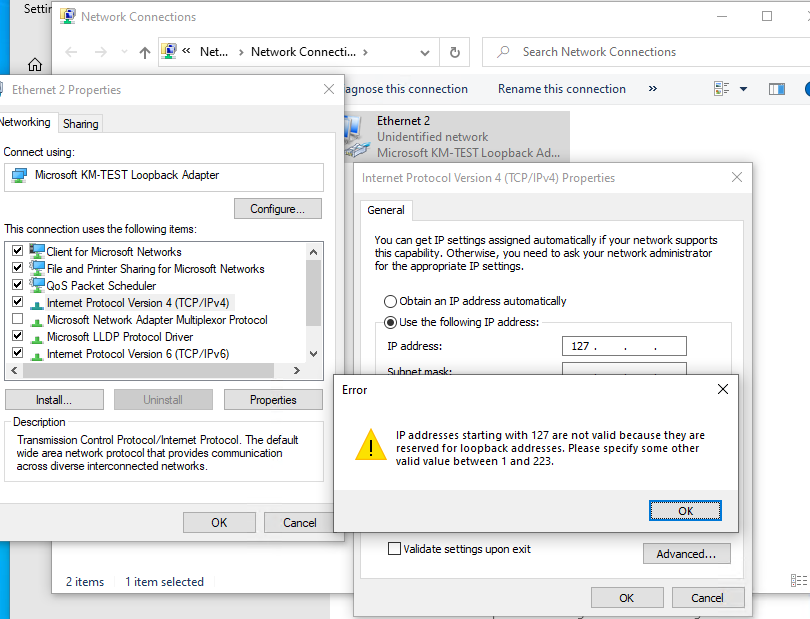
Task: Click Cancel in Ethernet 2 Properties
Action: coord(300,523)
